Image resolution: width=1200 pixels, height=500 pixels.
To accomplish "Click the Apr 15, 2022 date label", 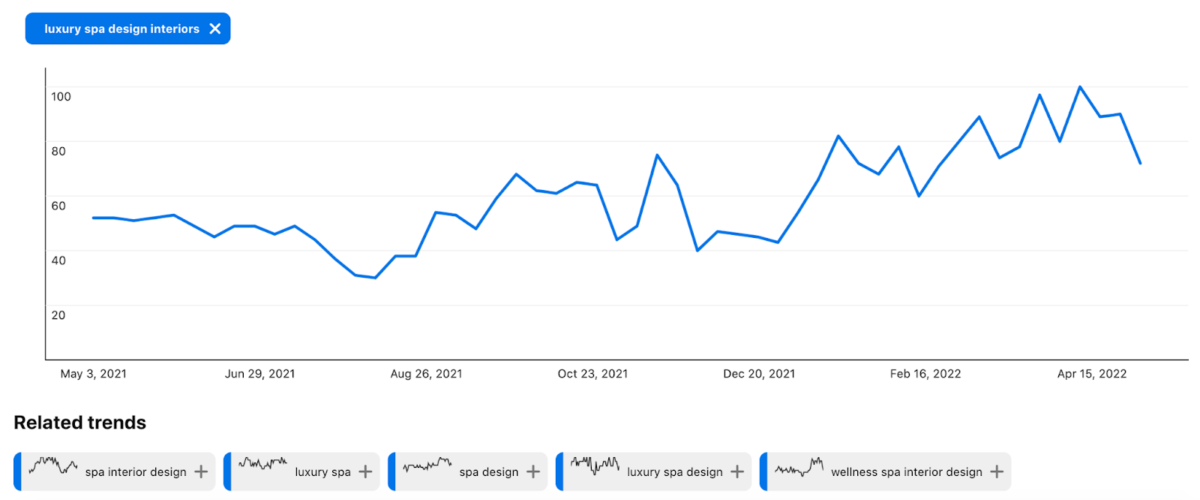I will pyautogui.click(x=1092, y=374).
